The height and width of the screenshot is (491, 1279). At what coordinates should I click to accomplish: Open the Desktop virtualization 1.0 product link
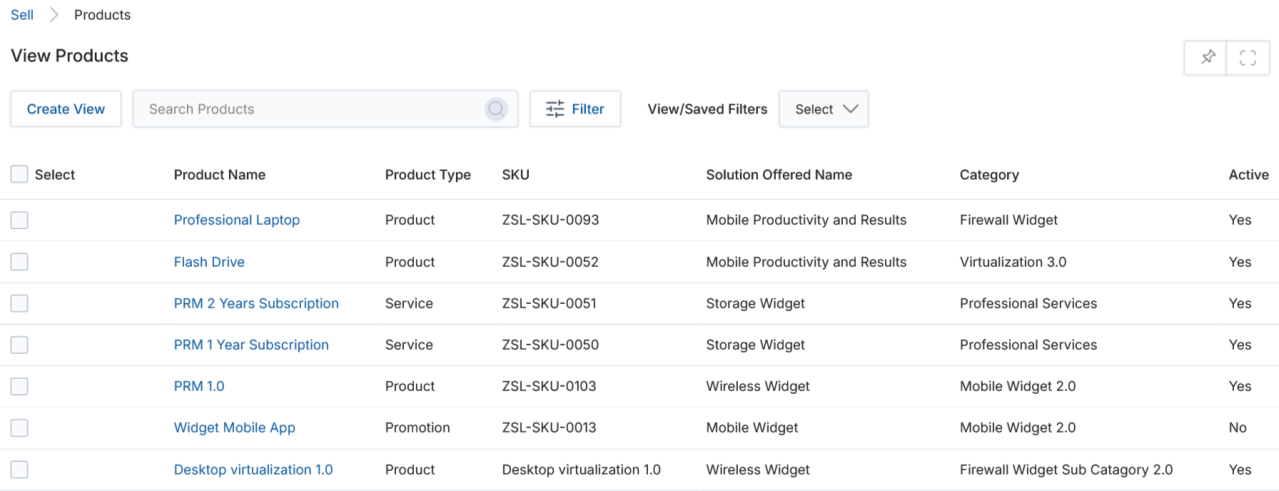pos(253,470)
